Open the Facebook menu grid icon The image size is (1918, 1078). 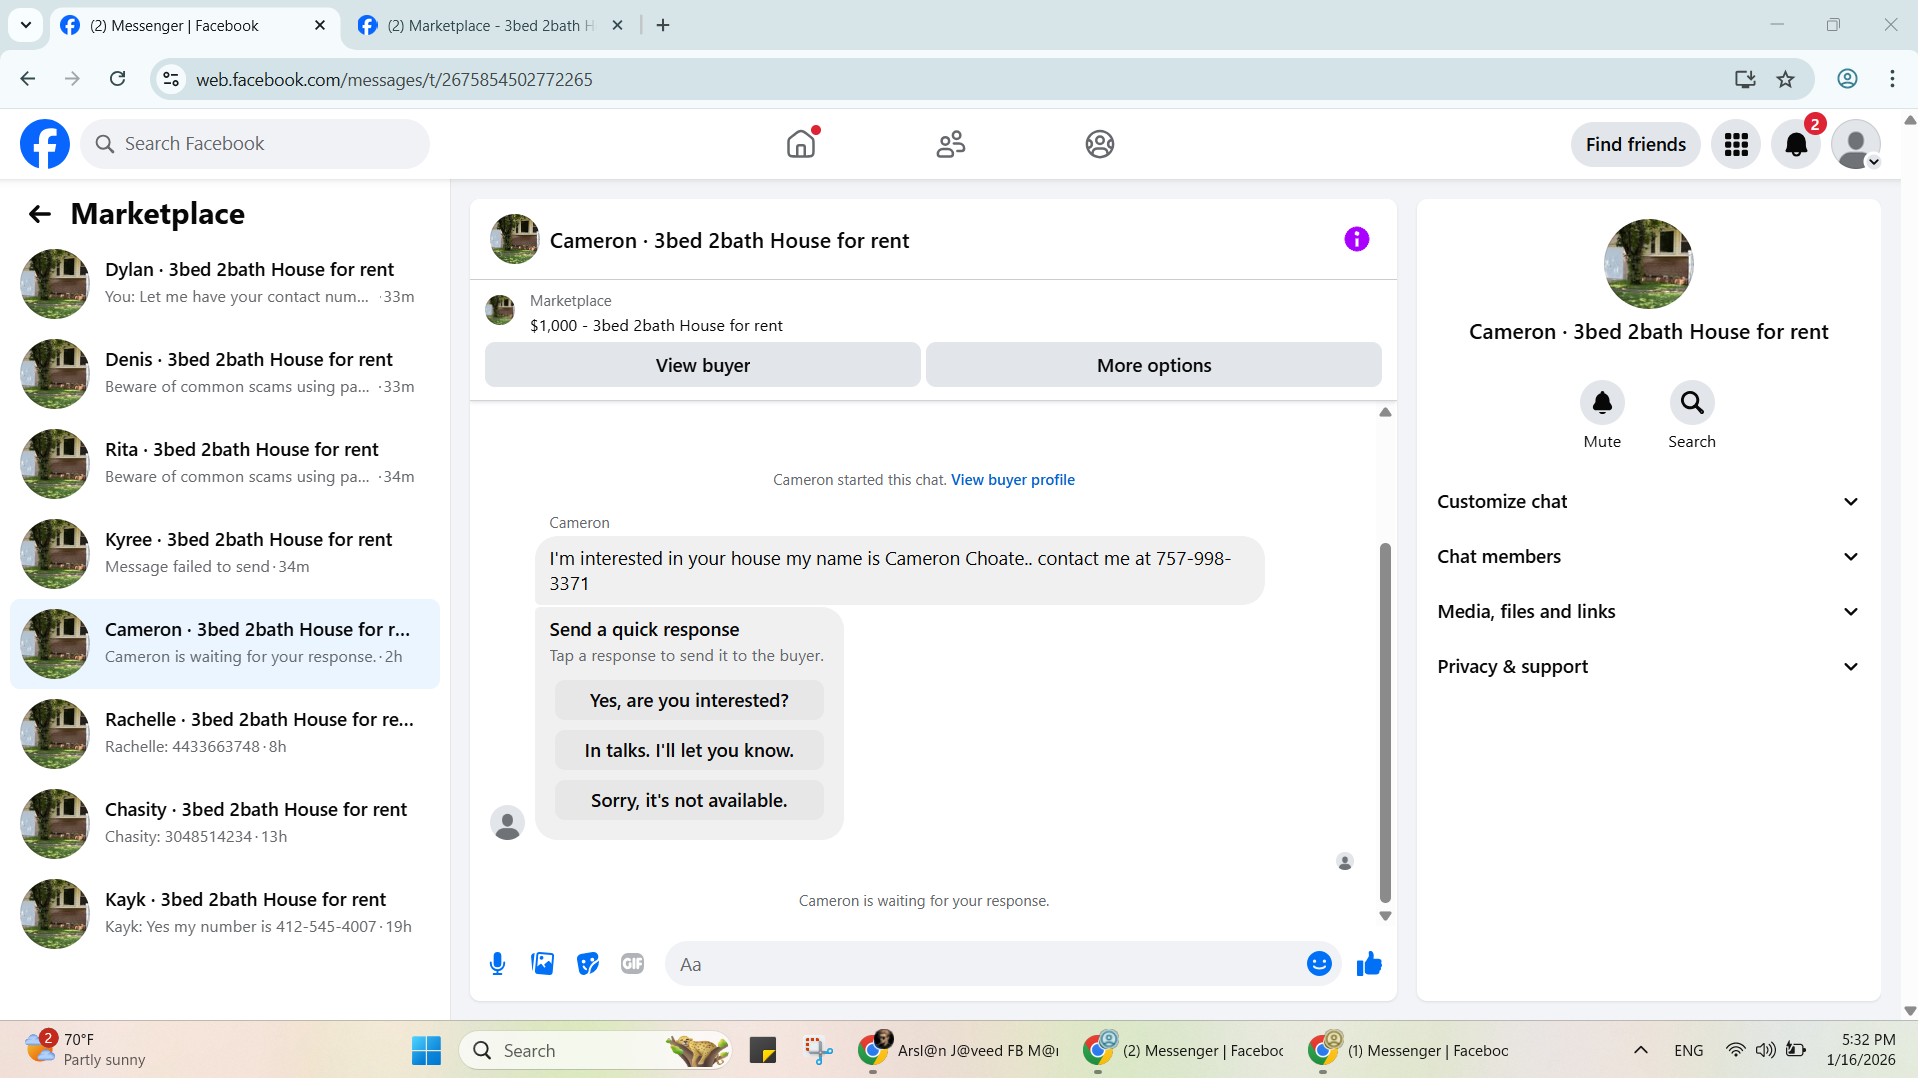(x=1736, y=144)
